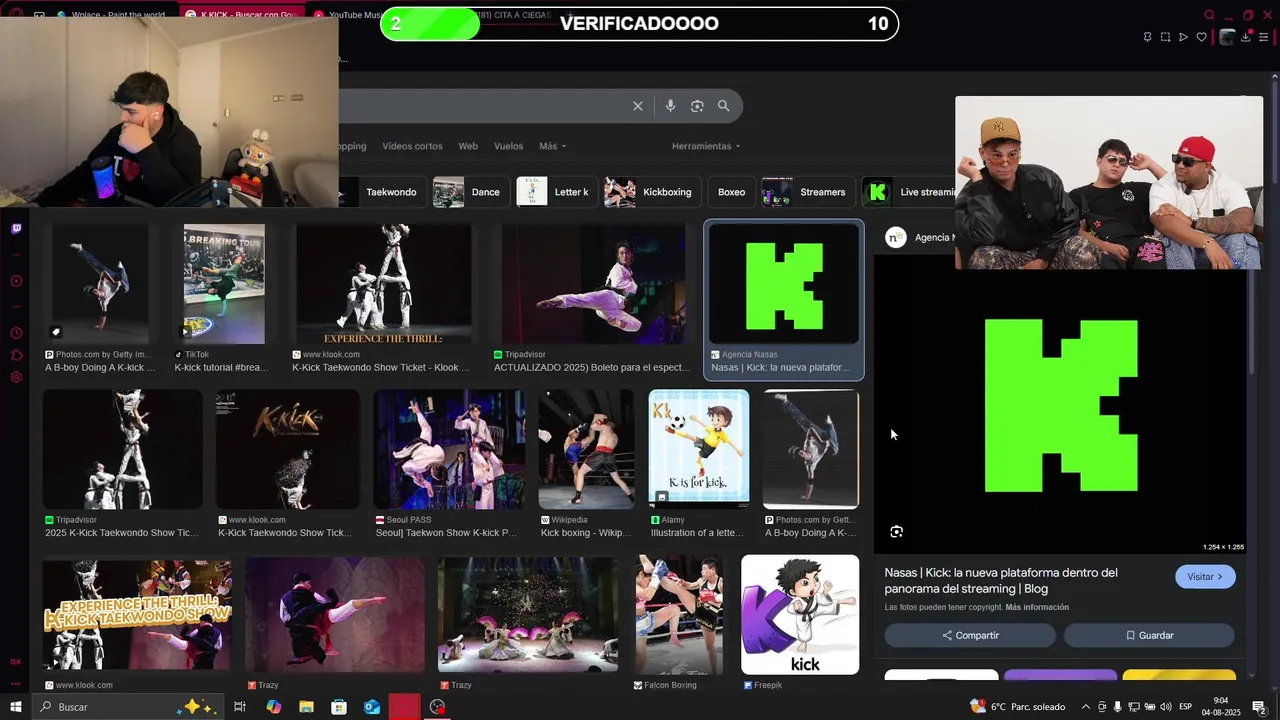Open Task View on the taskbar
Image resolution: width=1280 pixels, height=720 pixels.
pos(240,707)
